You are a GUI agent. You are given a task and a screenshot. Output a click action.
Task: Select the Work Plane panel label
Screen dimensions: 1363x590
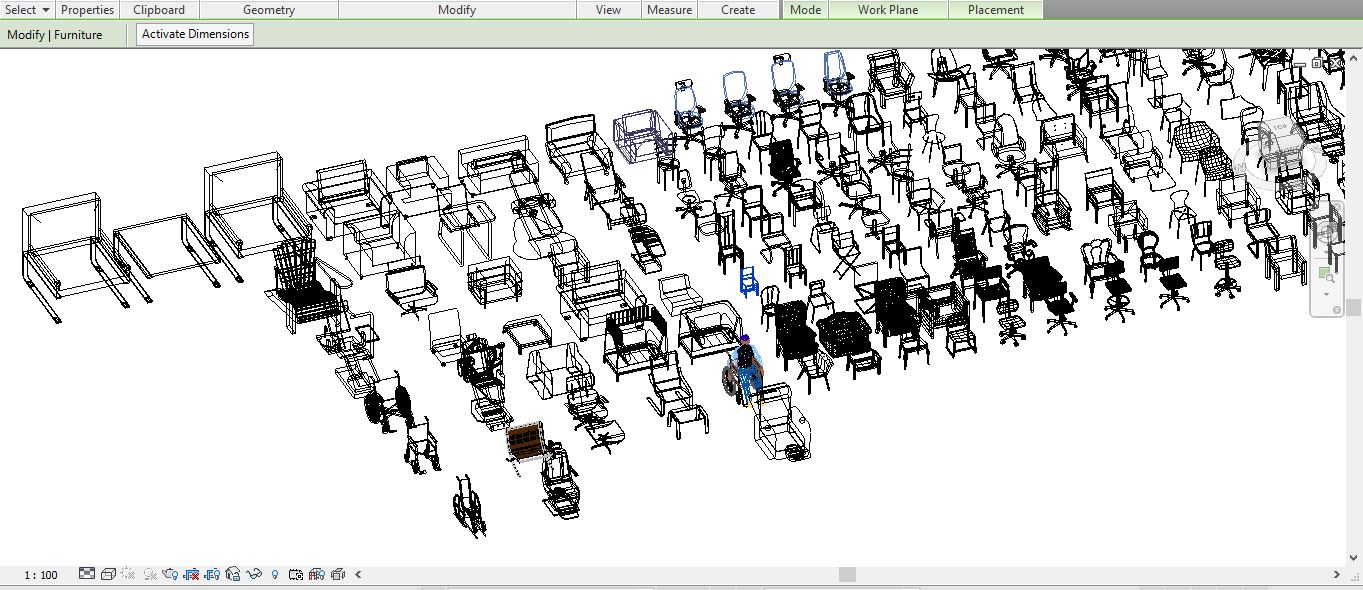pos(887,10)
